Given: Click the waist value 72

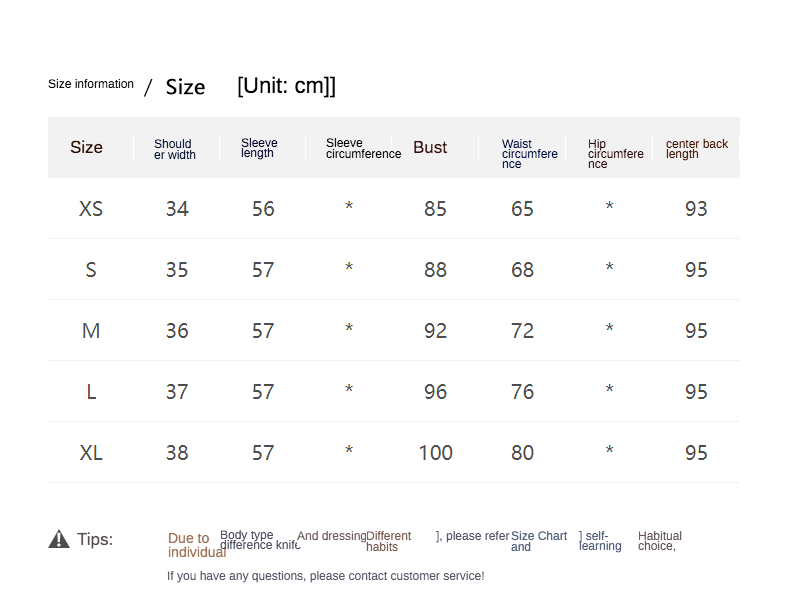Looking at the screenshot, I should point(522,331).
